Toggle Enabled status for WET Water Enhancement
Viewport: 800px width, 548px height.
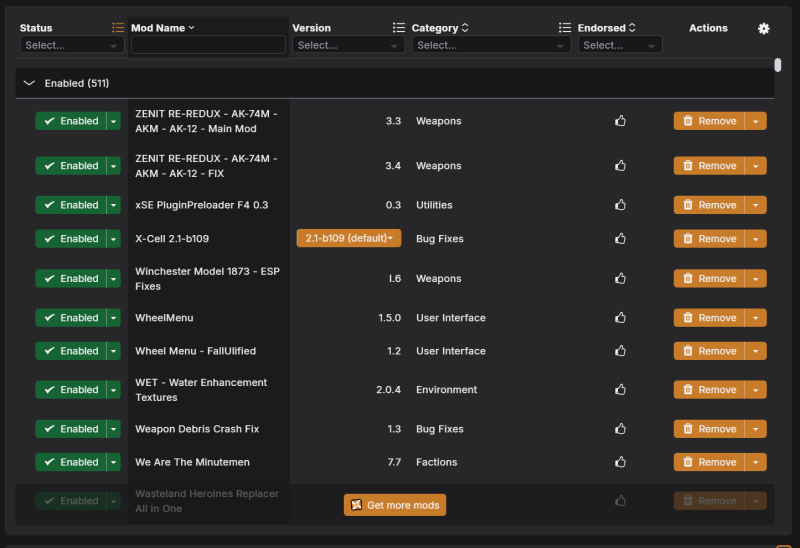tap(71, 389)
